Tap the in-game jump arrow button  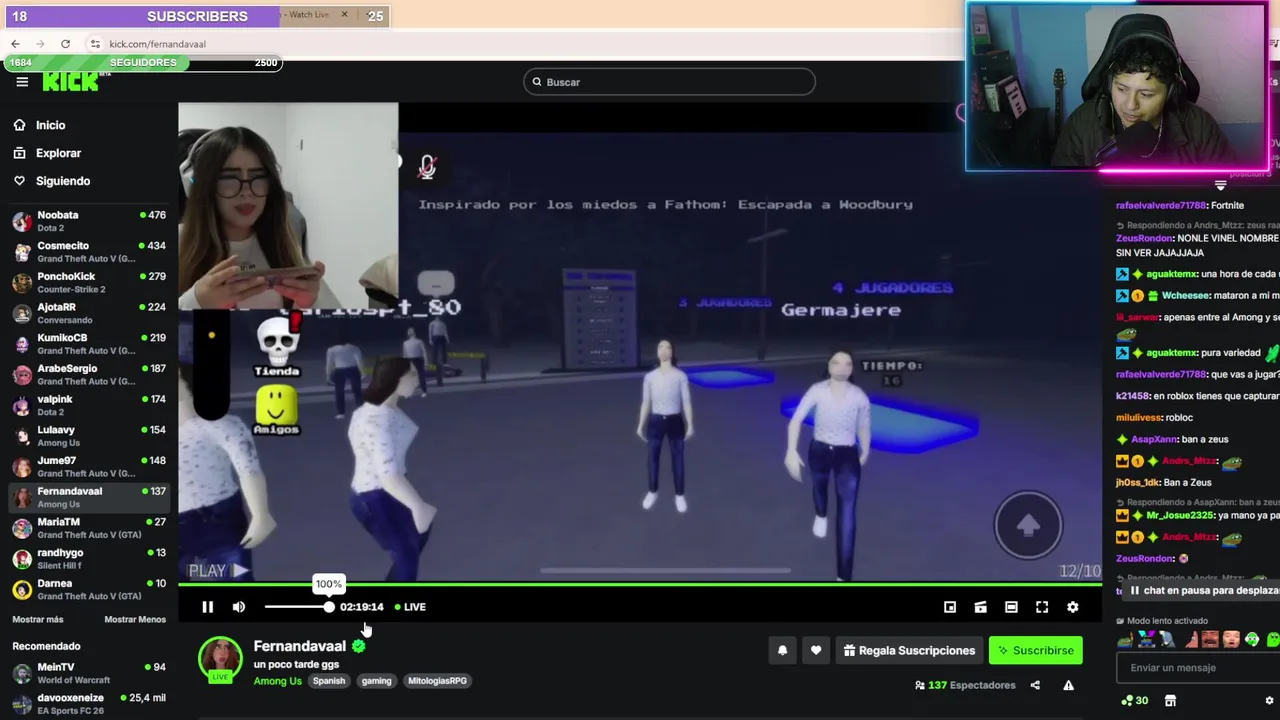1028,525
